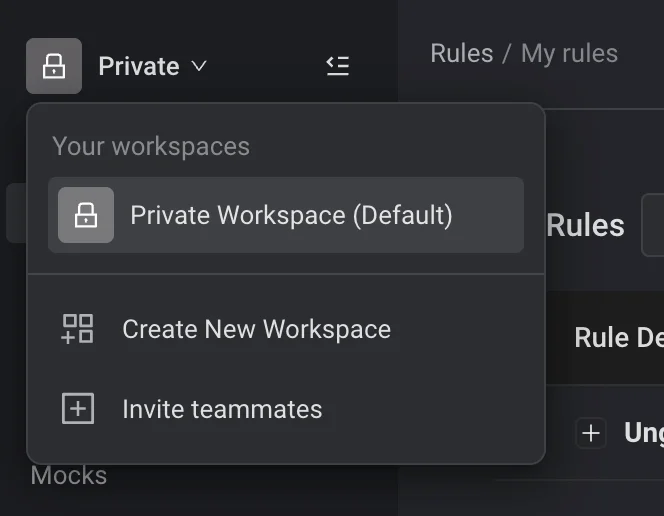Click the lock icon in the sidebar header

point(54,66)
